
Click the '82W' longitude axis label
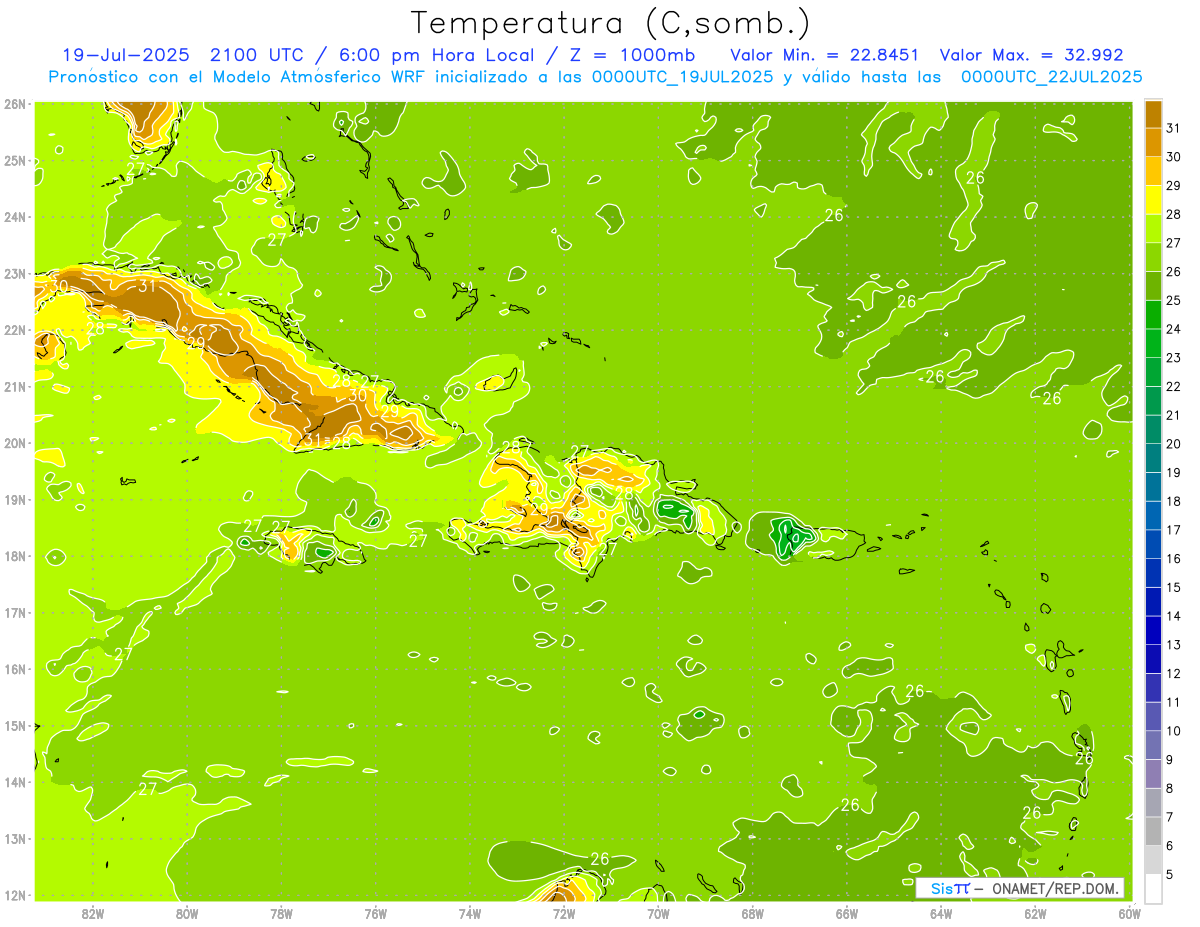[92, 913]
